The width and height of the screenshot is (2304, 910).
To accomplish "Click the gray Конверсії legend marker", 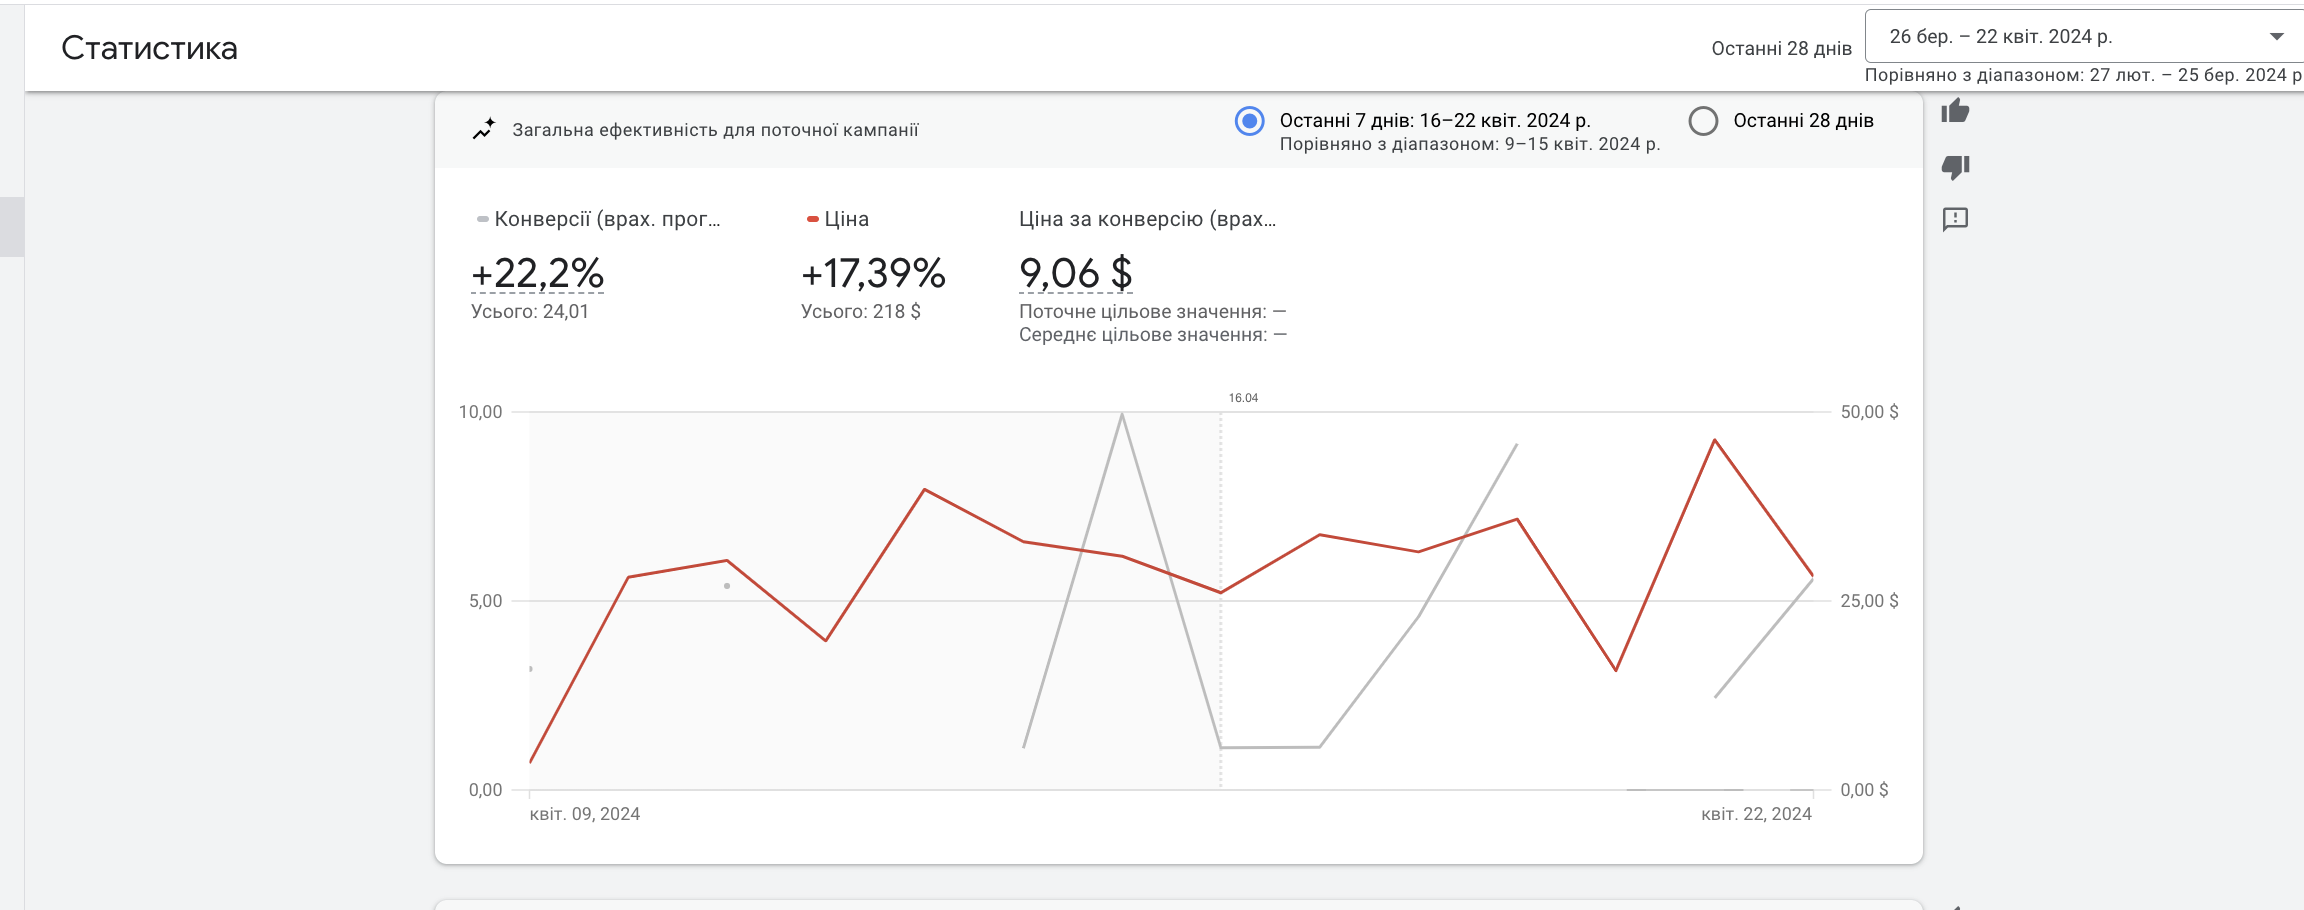I will click(482, 219).
